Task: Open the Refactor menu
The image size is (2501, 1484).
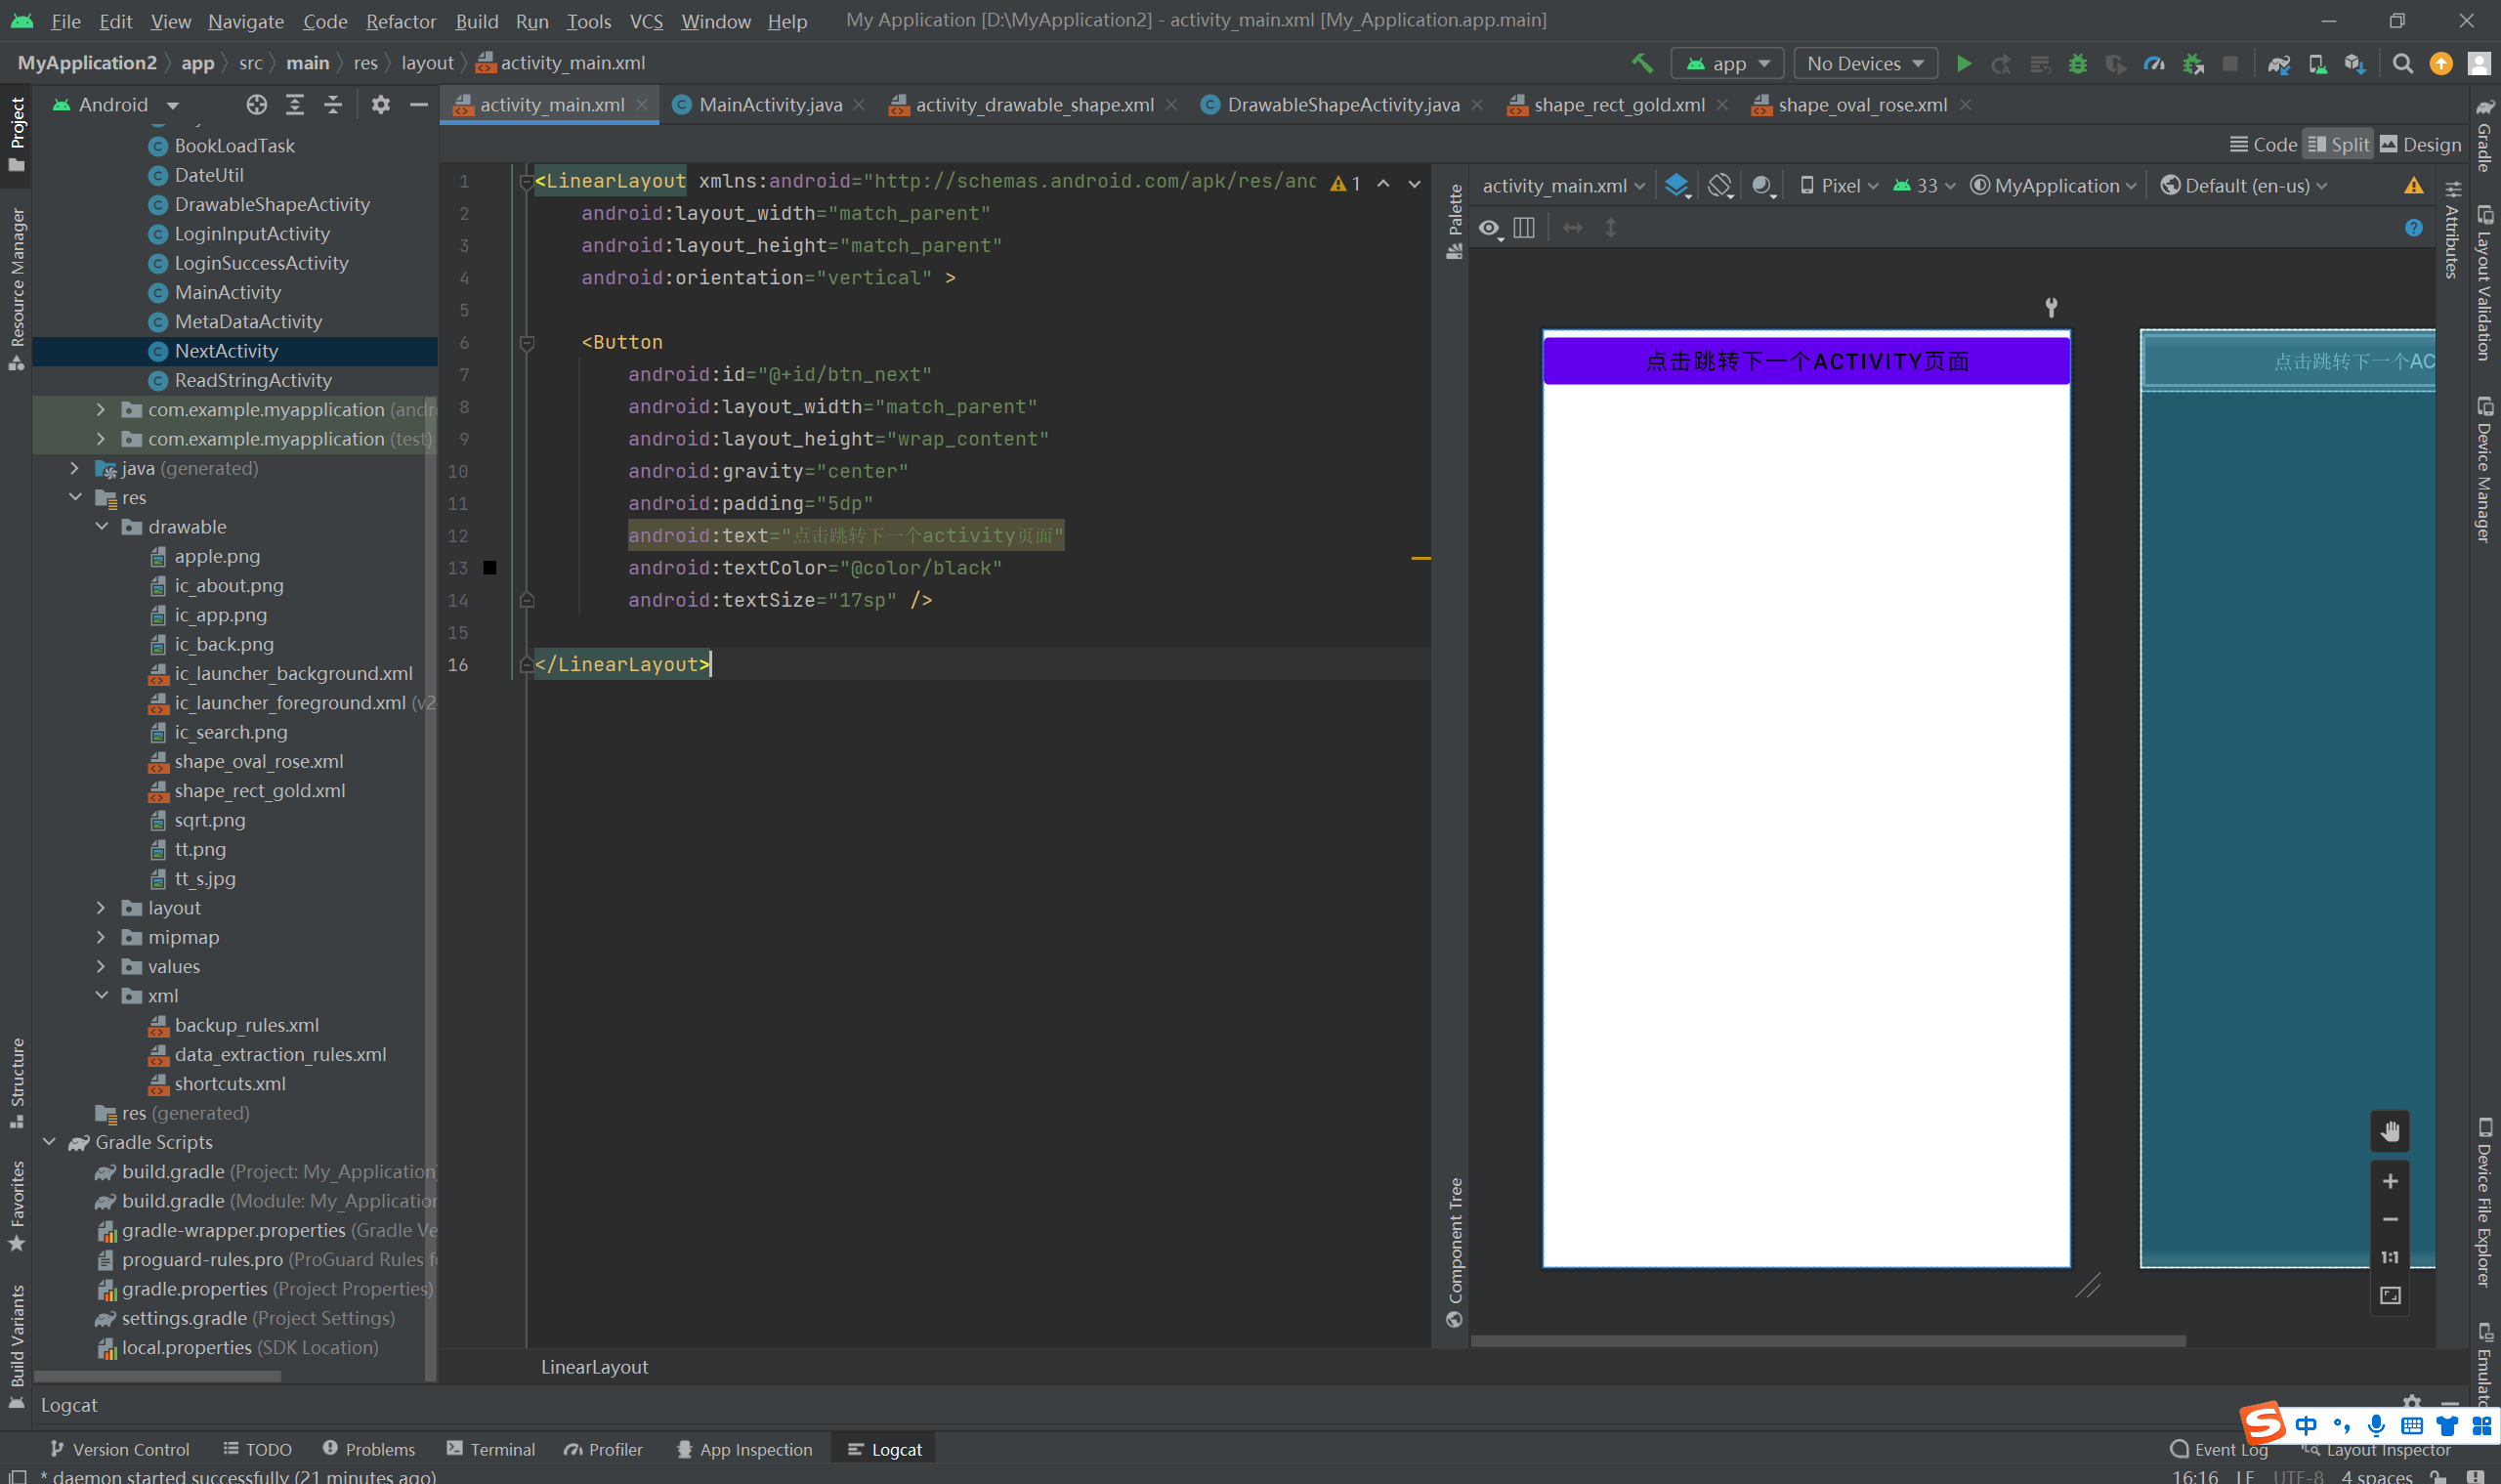Action: (400, 21)
